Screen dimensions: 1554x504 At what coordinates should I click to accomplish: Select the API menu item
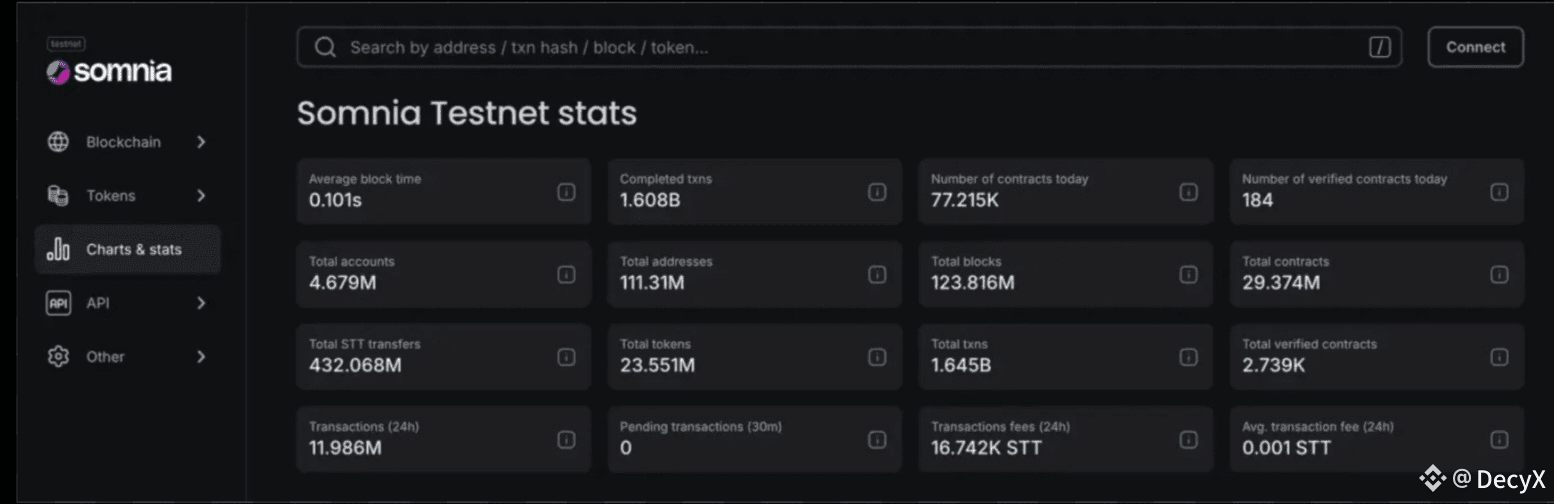pos(98,303)
